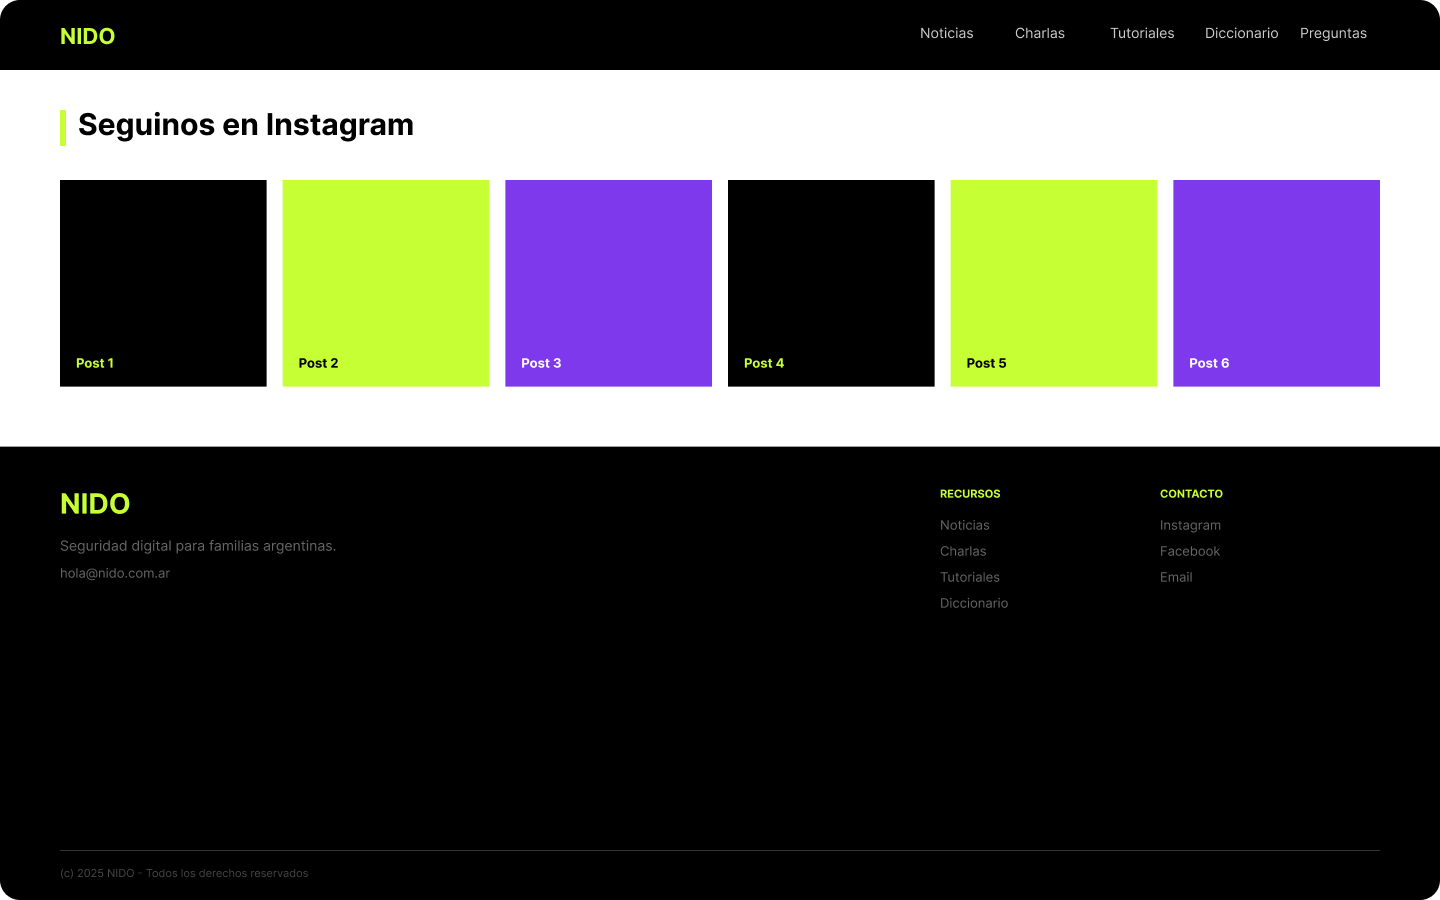Viewport: 1440px width, 900px height.
Task: Click the large NIDO logo in the footer
Action: tap(95, 503)
